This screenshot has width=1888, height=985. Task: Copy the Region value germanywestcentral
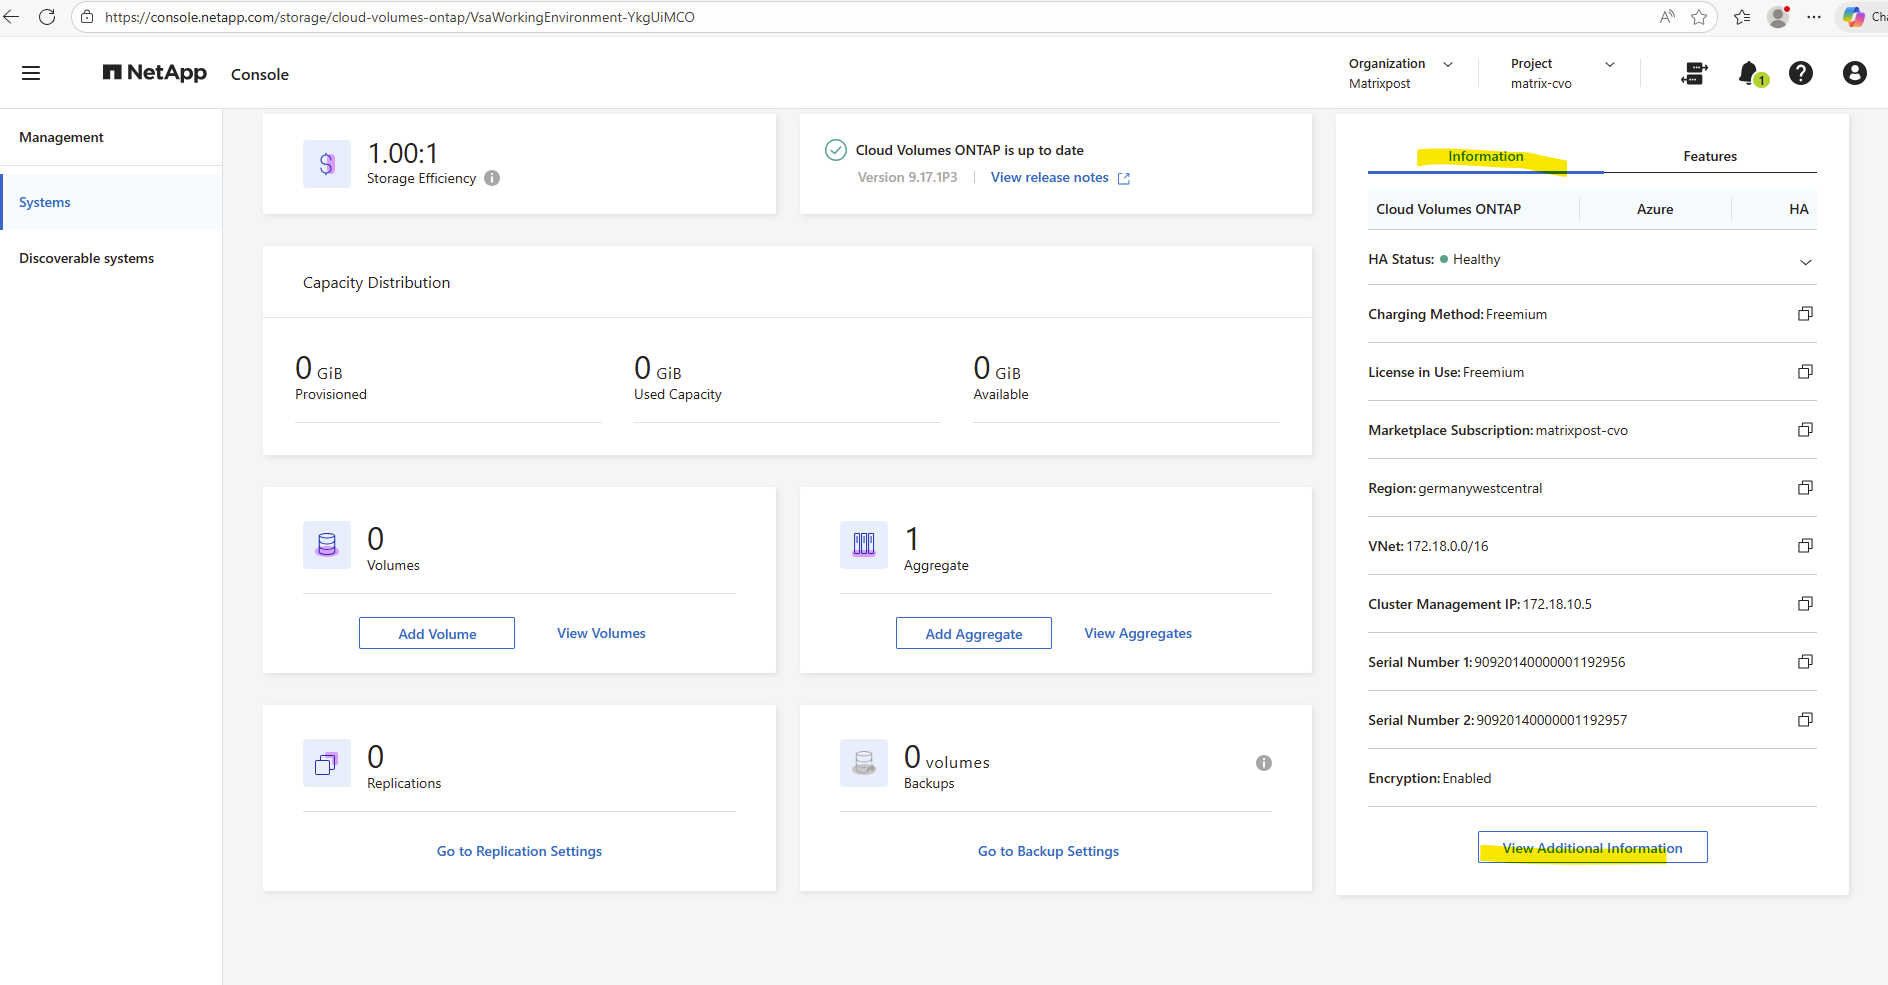1805,488
